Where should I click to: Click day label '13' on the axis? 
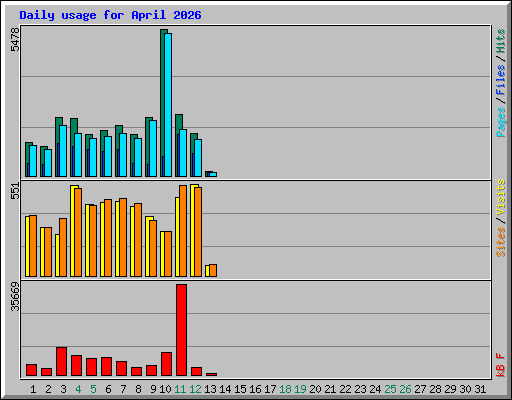point(210,389)
